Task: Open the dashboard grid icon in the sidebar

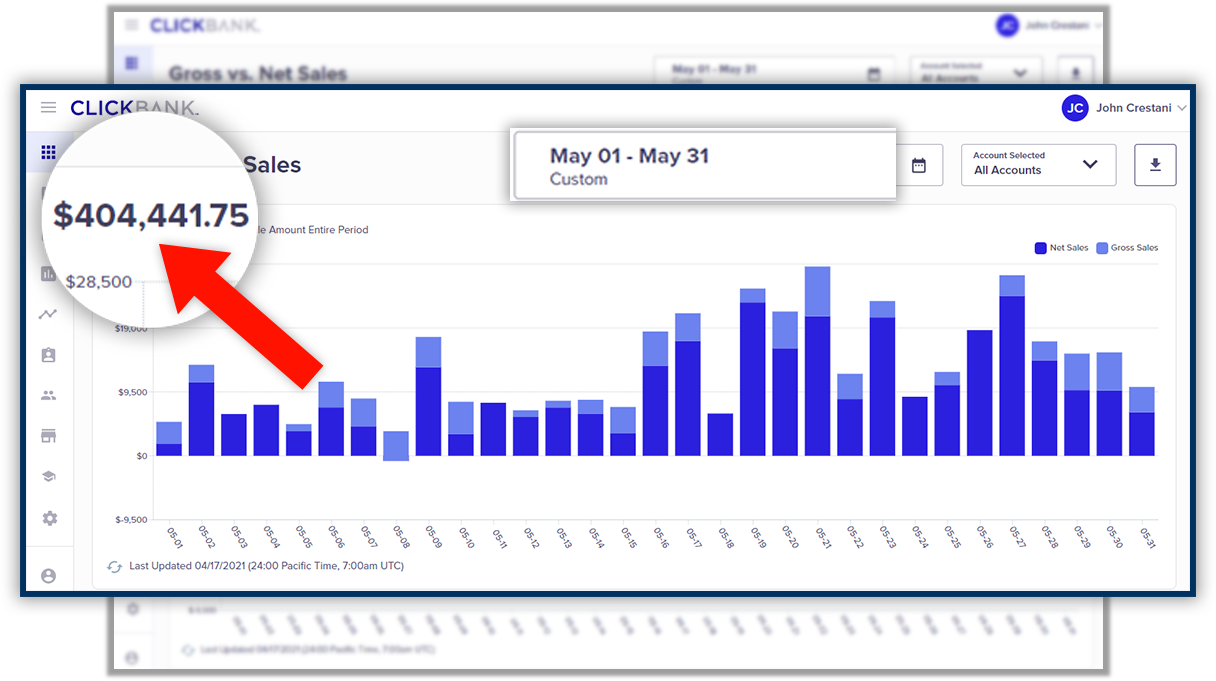Action: click(x=48, y=153)
